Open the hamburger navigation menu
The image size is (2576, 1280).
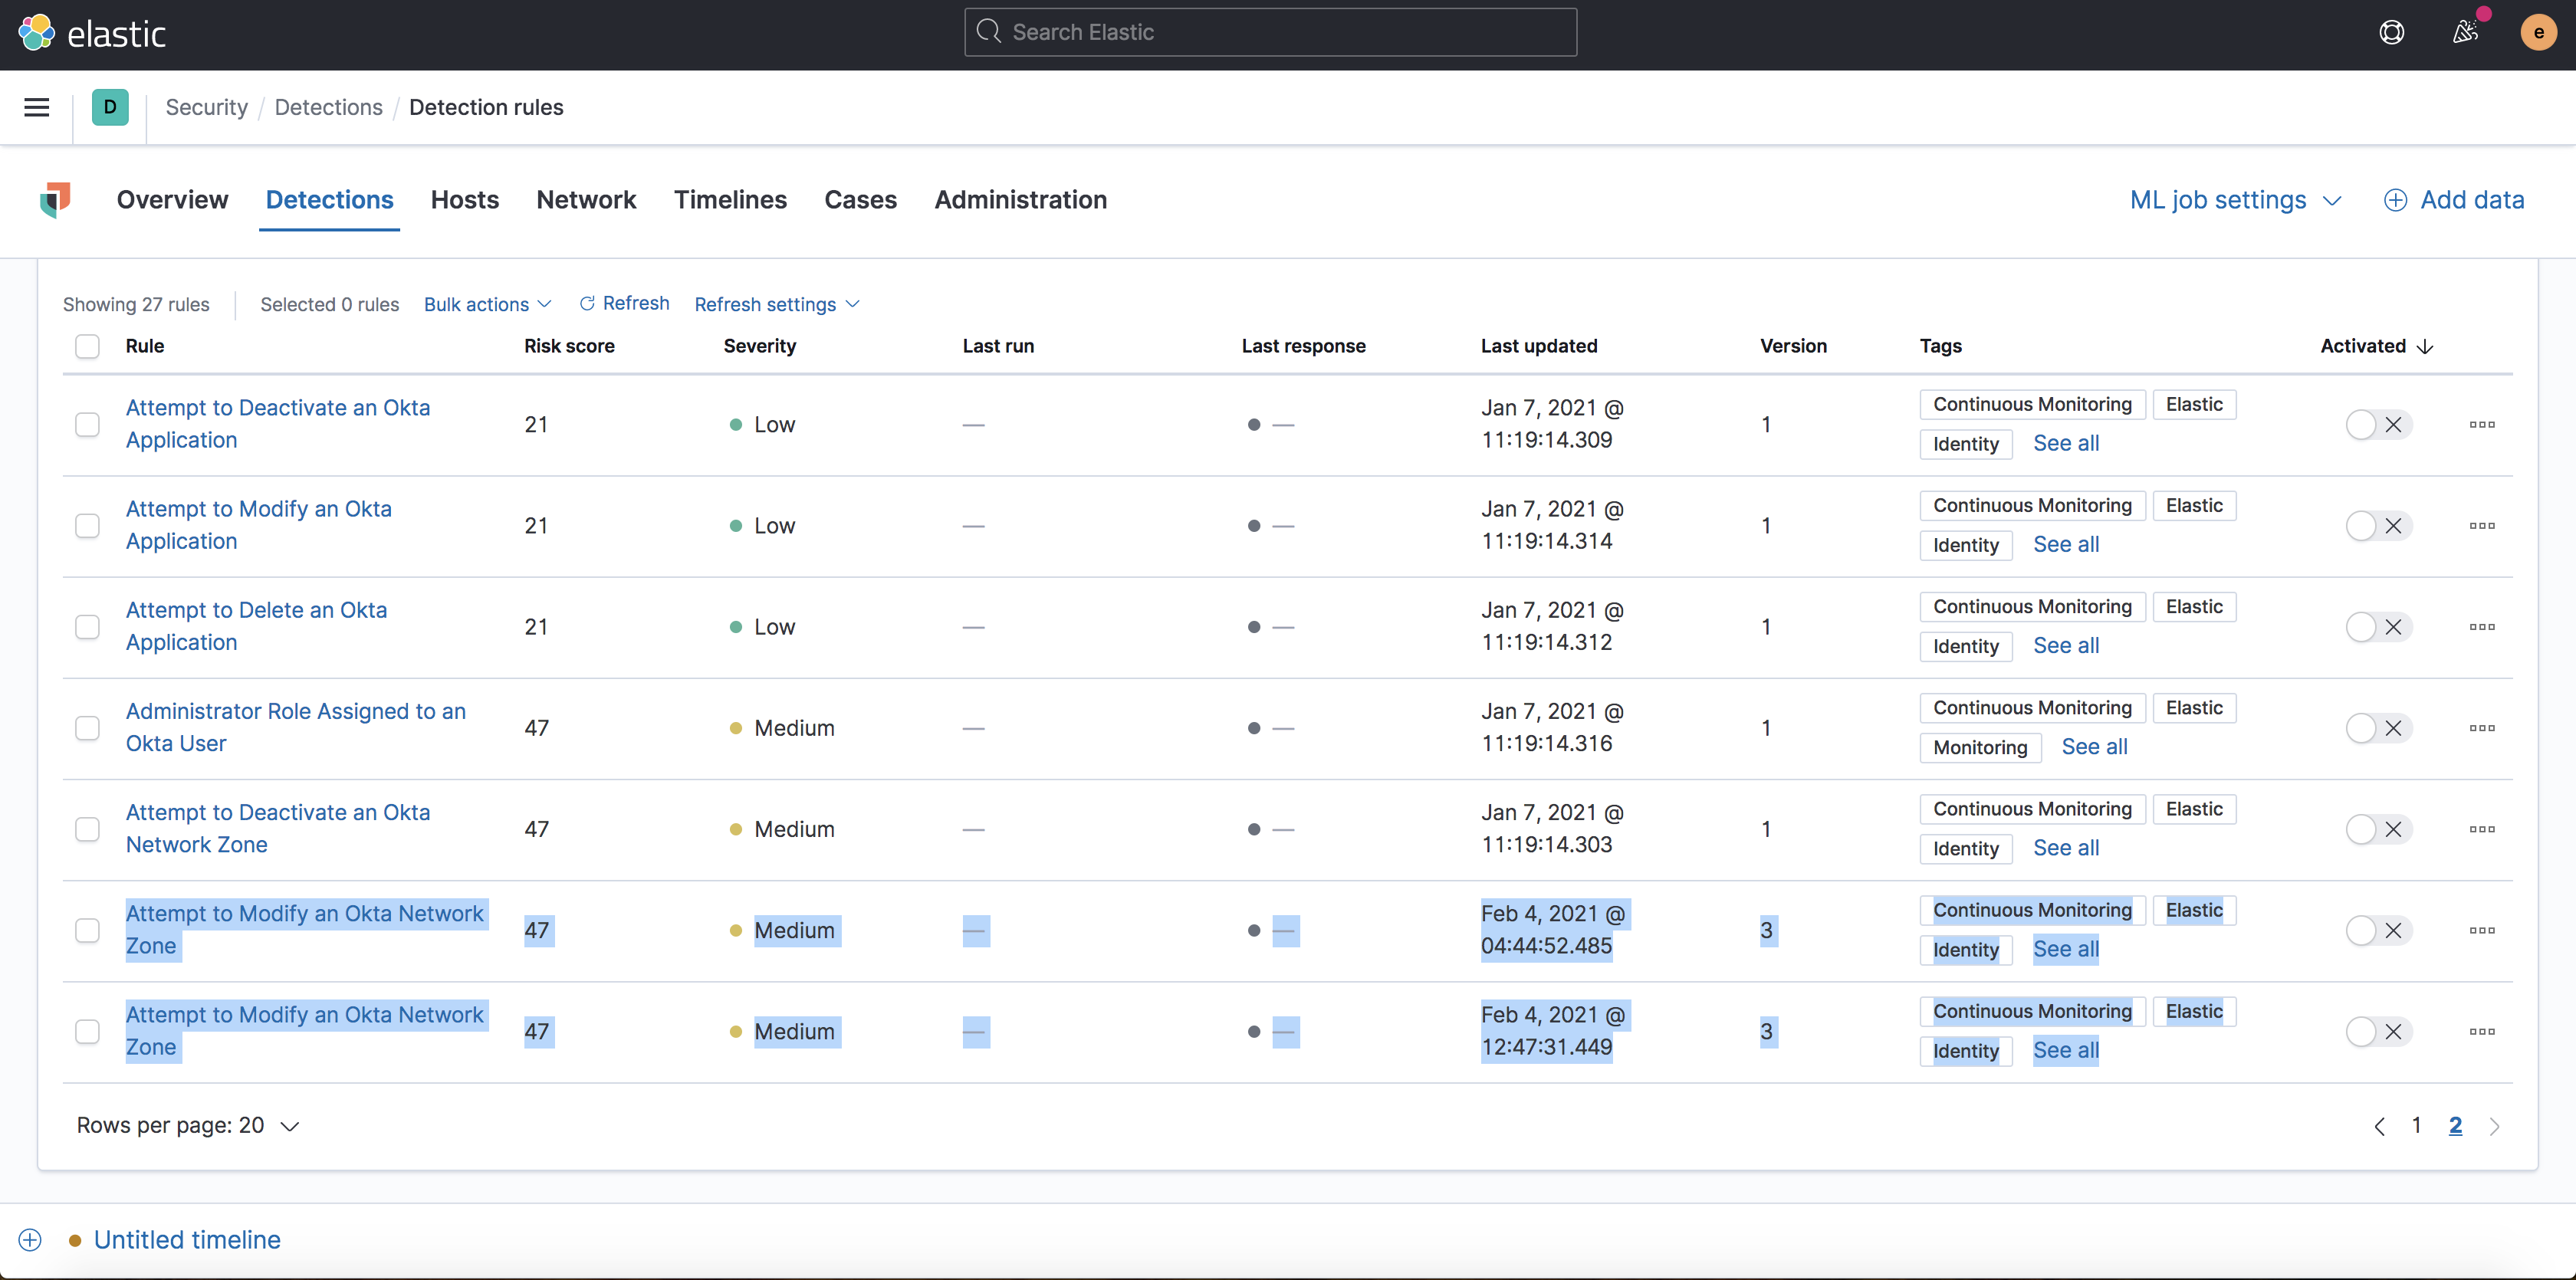tap(36, 107)
